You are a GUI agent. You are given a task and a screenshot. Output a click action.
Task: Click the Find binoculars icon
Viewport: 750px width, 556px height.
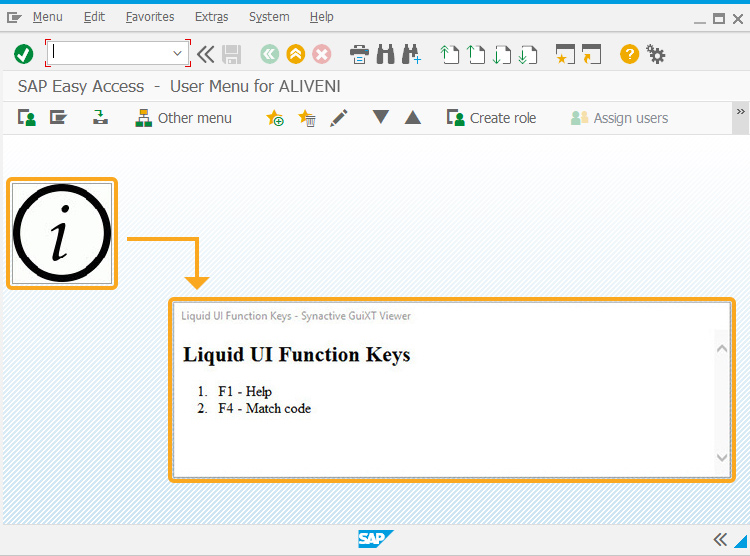(386, 54)
